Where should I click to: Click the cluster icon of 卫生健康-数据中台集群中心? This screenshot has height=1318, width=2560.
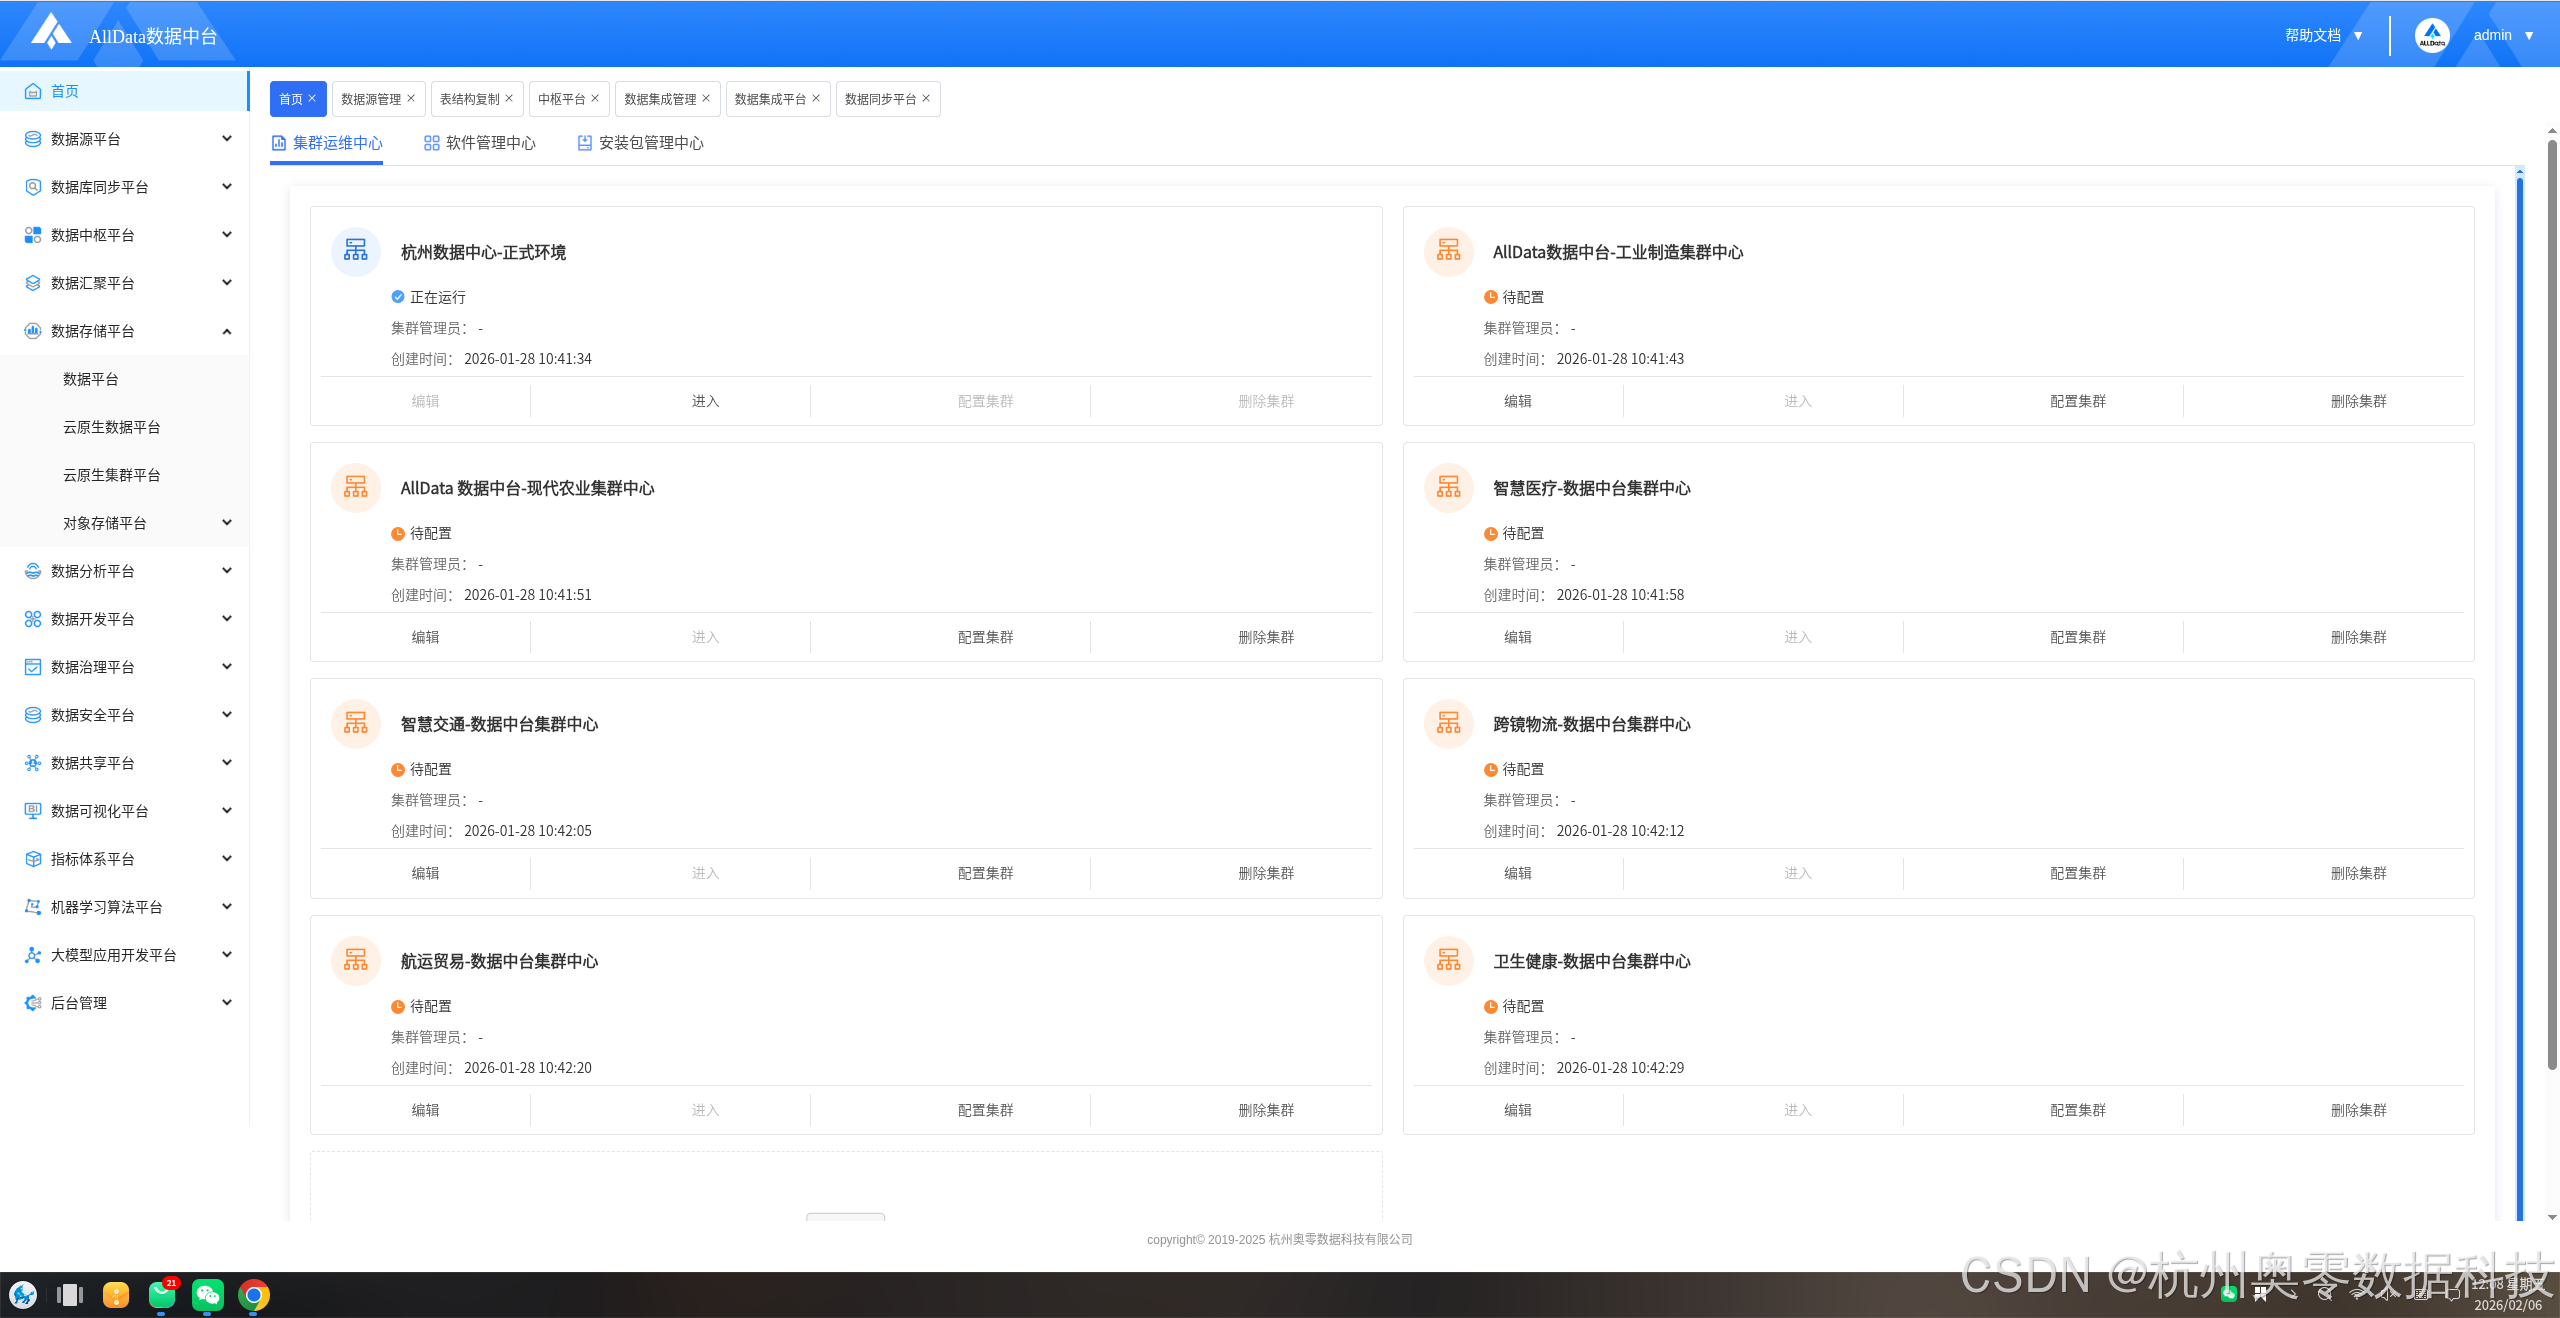[x=1449, y=960]
